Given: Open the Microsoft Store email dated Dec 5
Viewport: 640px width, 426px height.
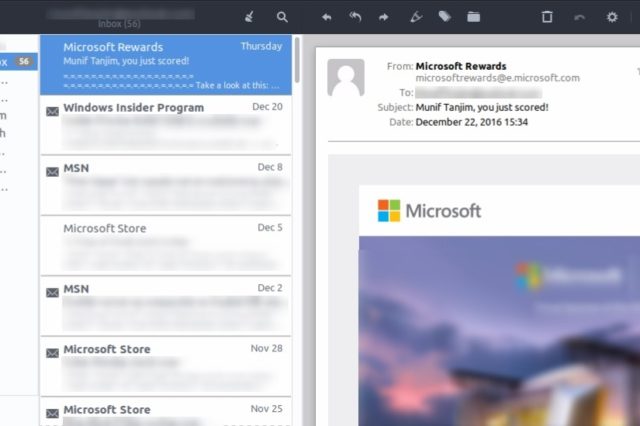Looking at the screenshot, I should 166,246.
